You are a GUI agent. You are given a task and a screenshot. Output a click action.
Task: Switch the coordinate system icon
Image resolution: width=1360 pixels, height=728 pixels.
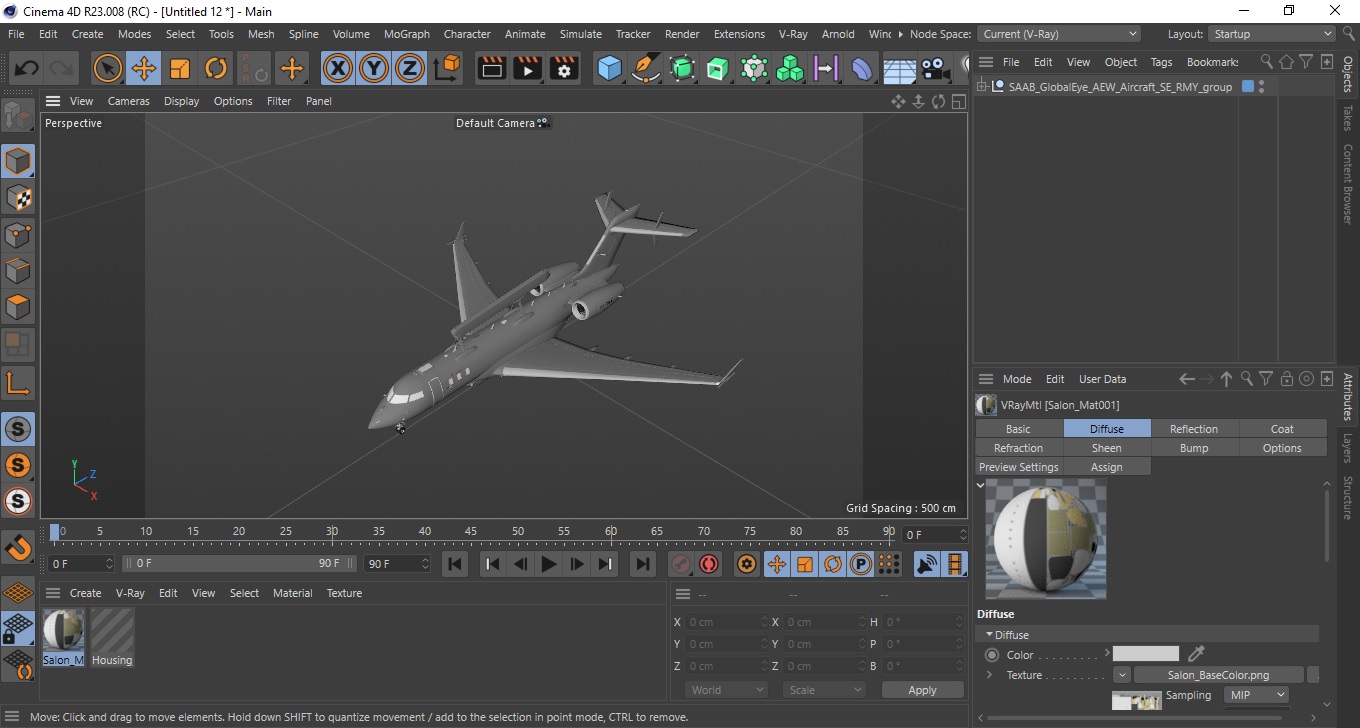point(448,68)
